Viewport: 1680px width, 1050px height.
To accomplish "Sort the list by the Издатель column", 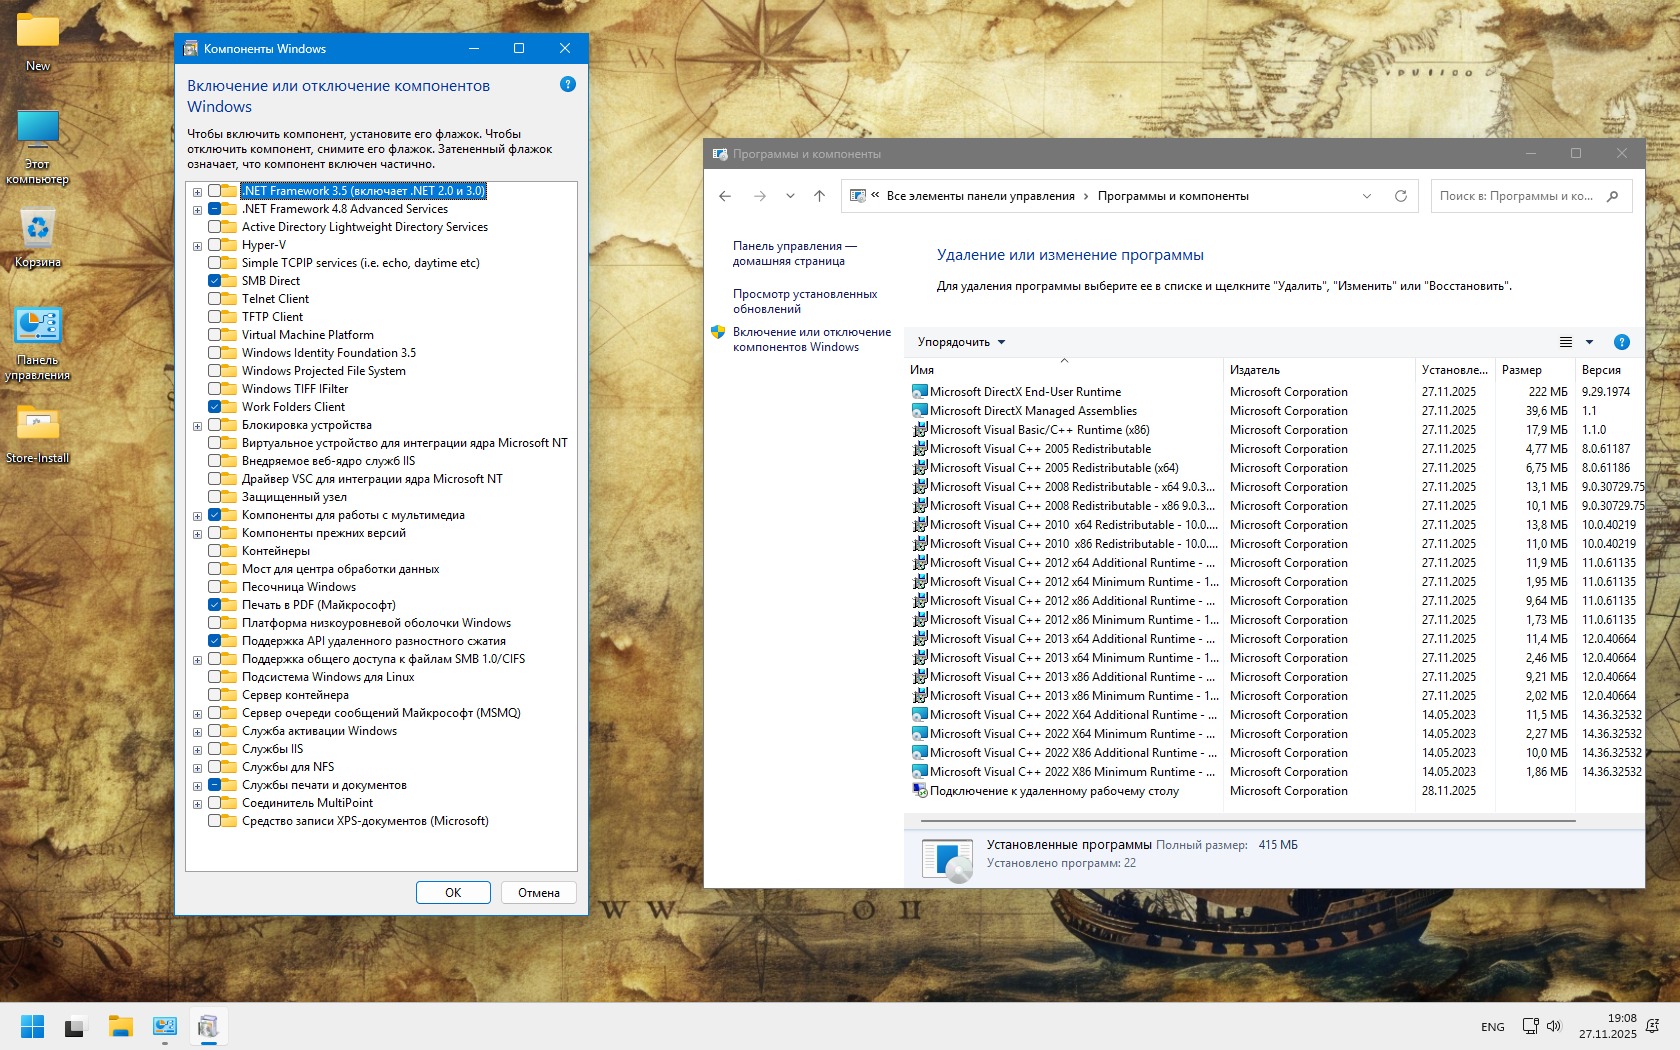I will (x=1255, y=370).
